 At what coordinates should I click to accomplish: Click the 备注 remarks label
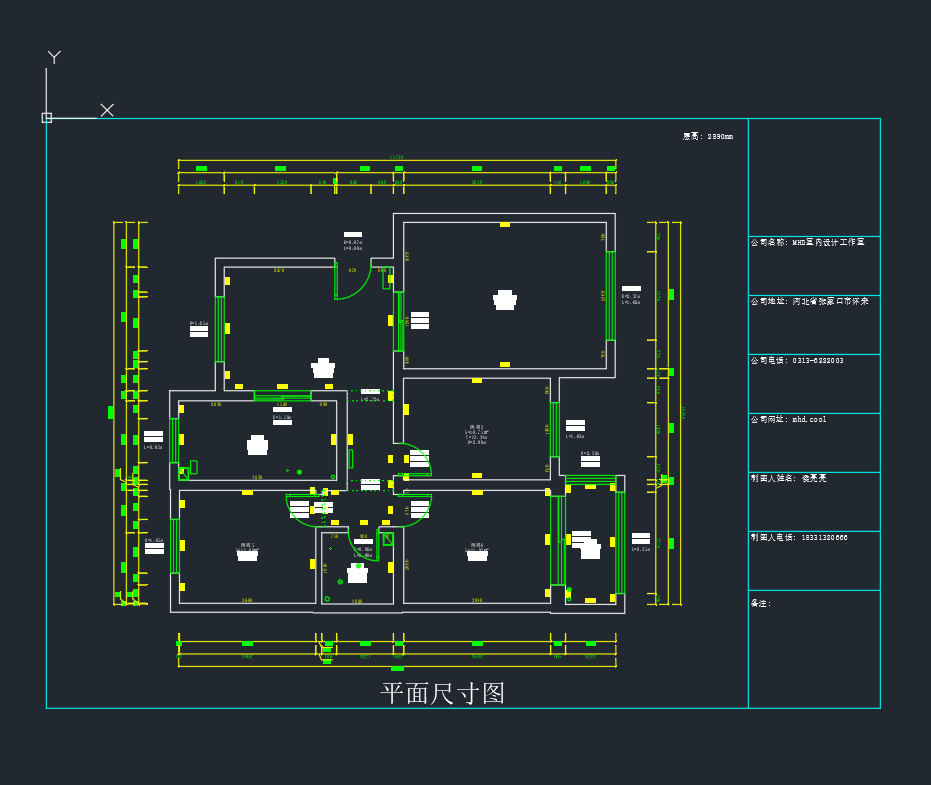[x=761, y=603]
